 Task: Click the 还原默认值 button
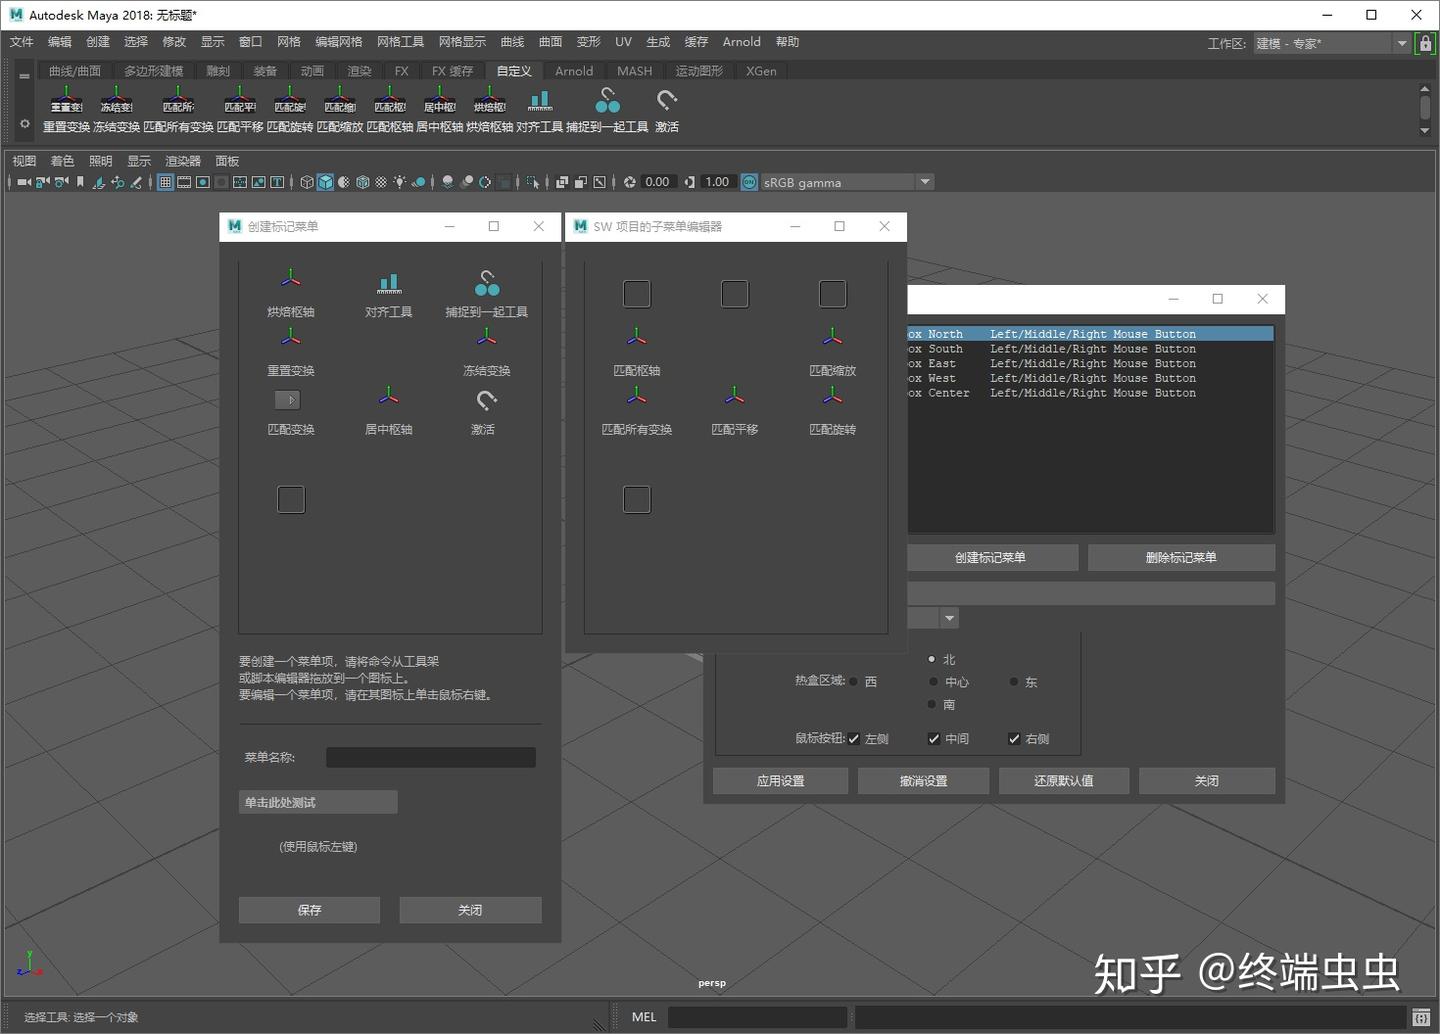[x=1063, y=780]
